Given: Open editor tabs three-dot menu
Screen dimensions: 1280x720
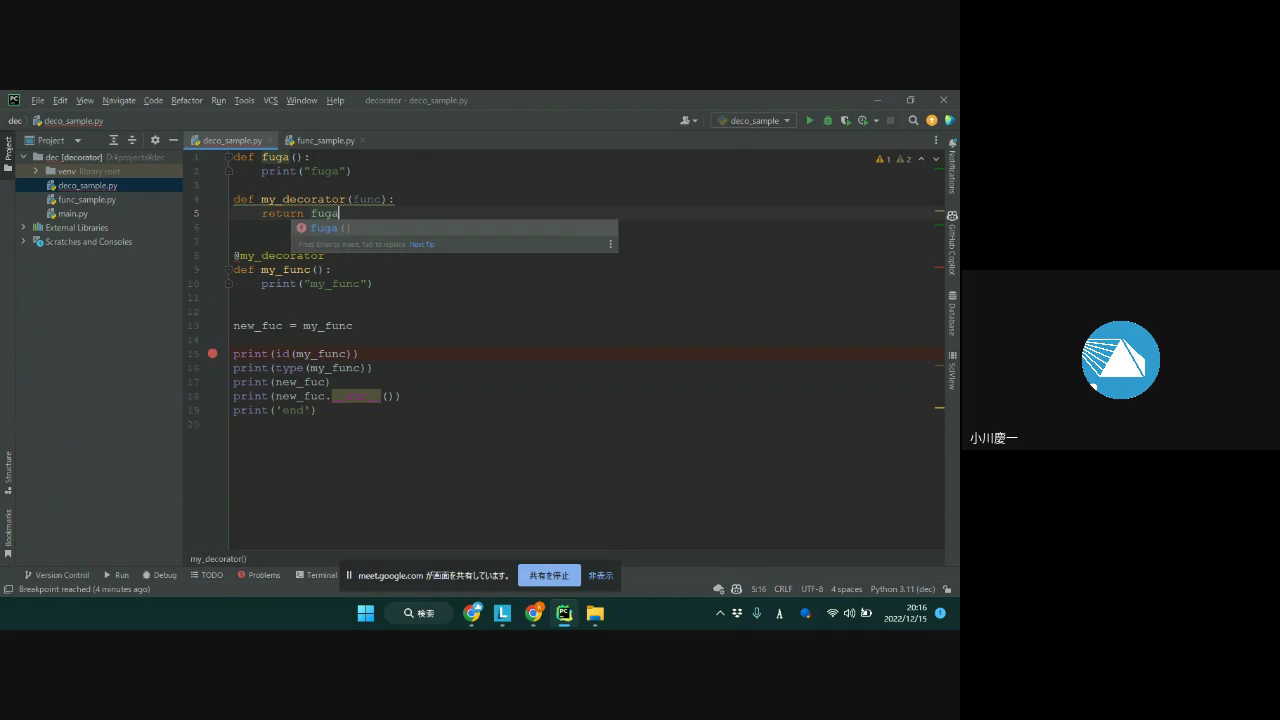Looking at the screenshot, I should pyautogui.click(x=935, y=141).
